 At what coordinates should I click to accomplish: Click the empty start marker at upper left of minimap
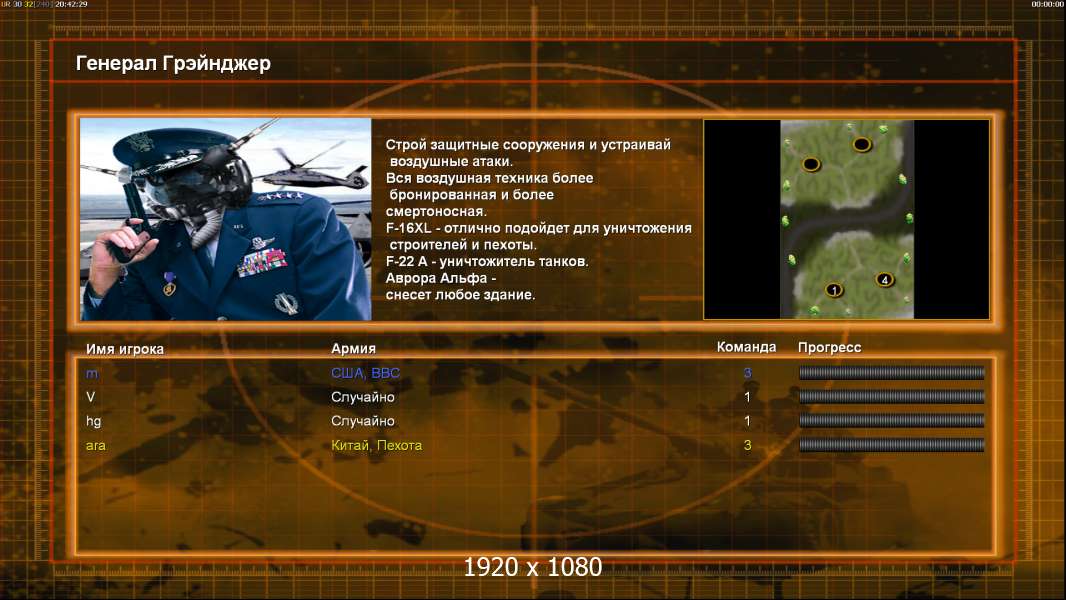811,164
